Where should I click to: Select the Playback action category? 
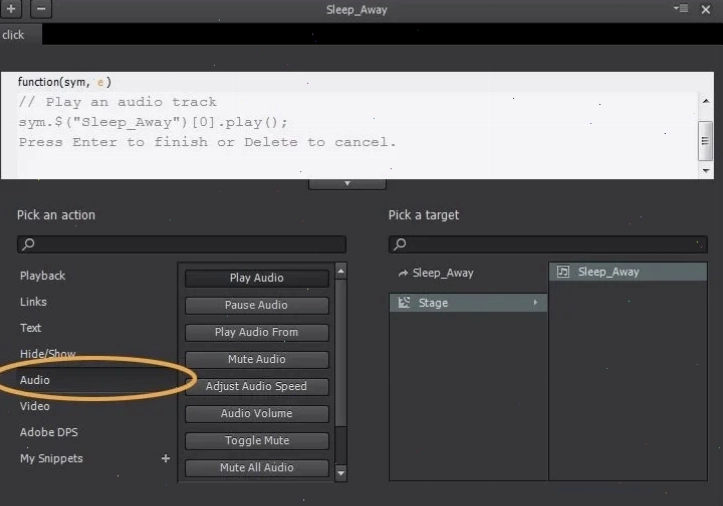point(42,276)
